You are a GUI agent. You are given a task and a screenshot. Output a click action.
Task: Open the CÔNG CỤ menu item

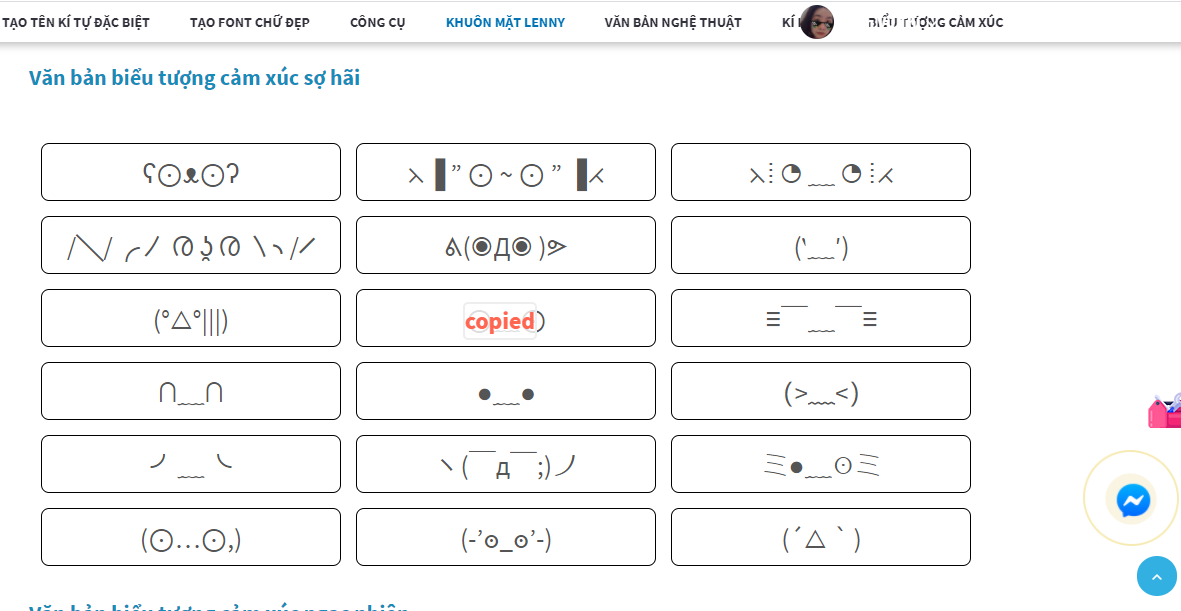point(378,22)
